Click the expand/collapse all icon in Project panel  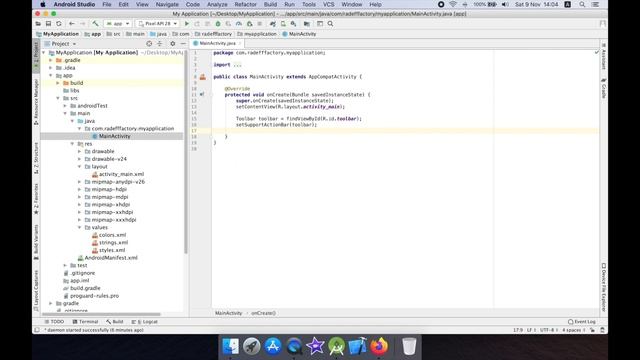click(x=160, y=43)
